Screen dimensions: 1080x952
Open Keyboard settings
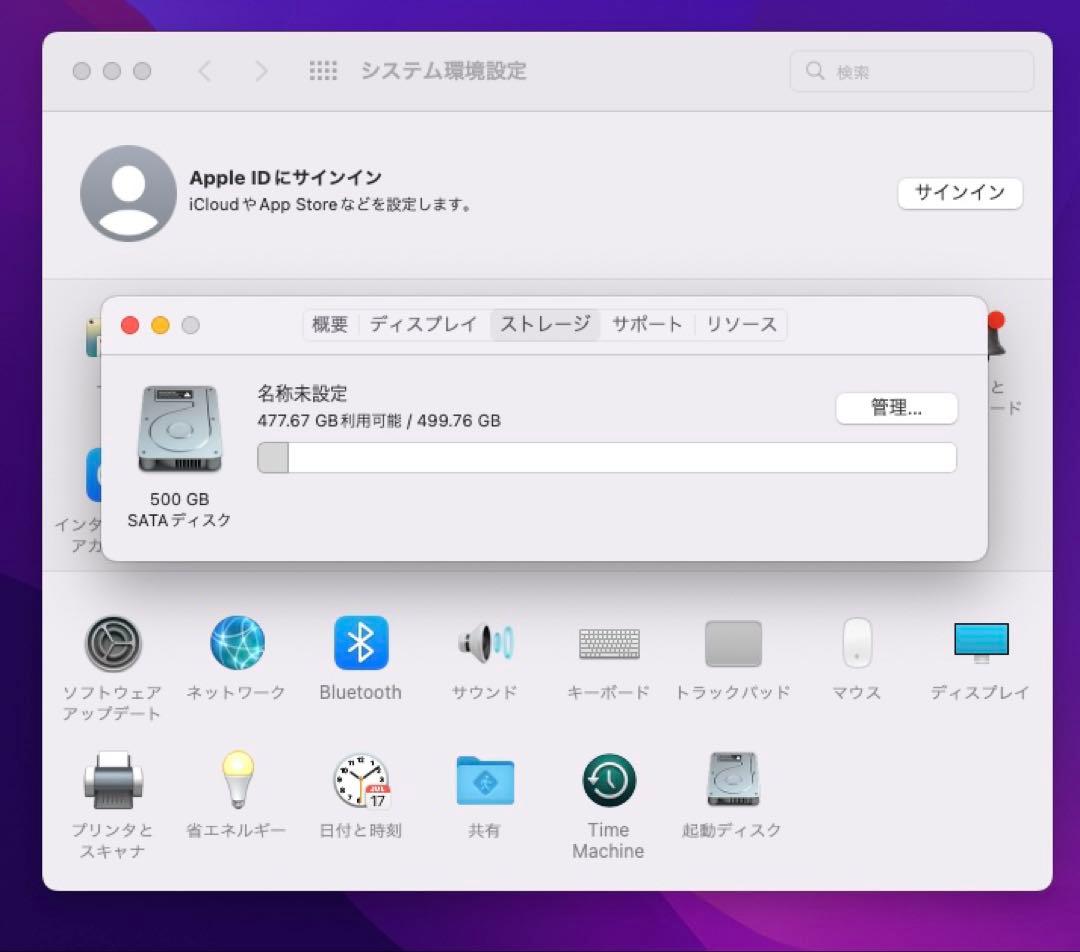[x=608, y=643]
